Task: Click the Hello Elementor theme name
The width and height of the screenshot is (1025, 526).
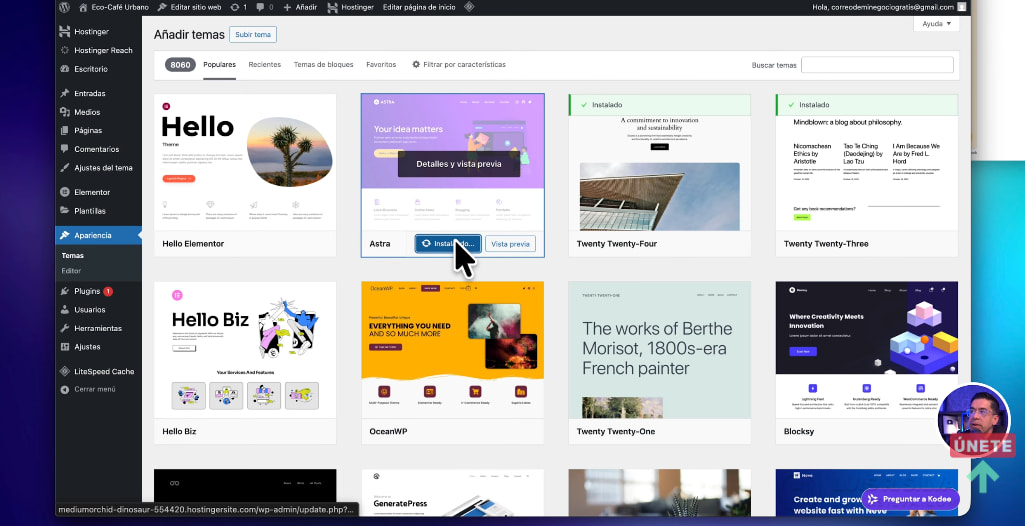Action: click(193, 244)
